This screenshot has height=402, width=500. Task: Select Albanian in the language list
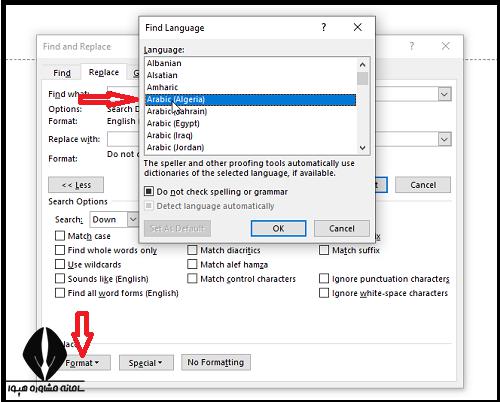[x=251, y=63]
